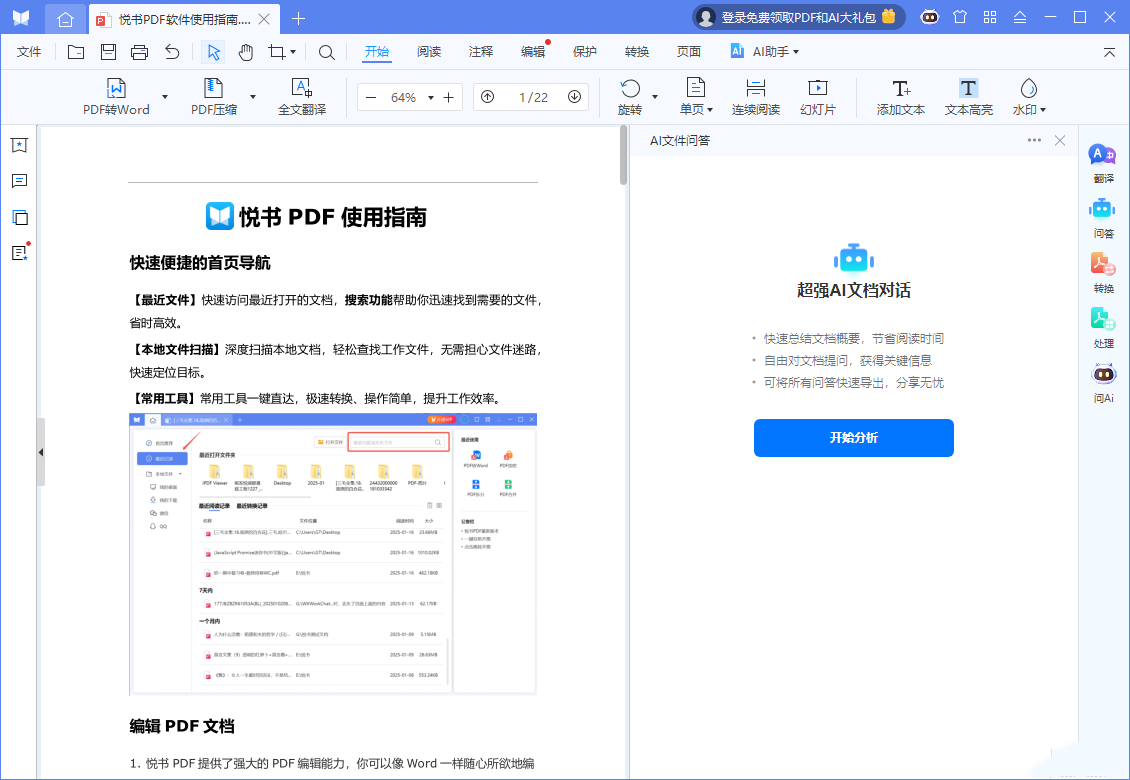Open the 单页 page layout dropdown
This screenshot has width=1130, height=780.
click(696, 97)
